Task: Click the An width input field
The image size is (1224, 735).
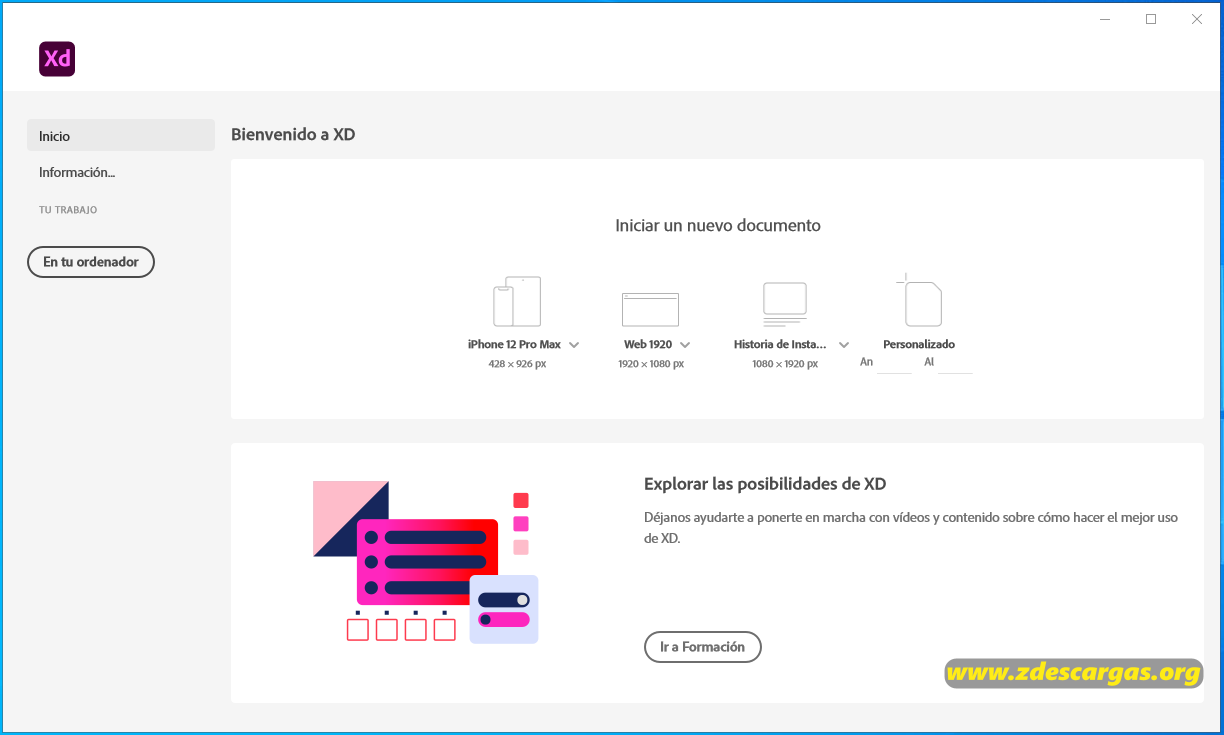Action: [895, 363]
